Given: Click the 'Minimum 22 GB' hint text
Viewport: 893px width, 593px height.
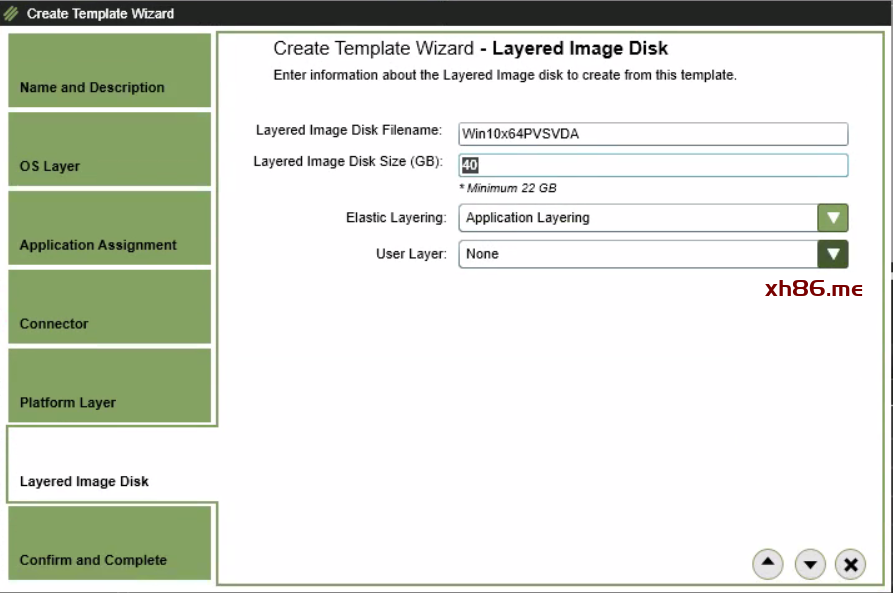Looking at the screenshot, I should tap(508, 188).
